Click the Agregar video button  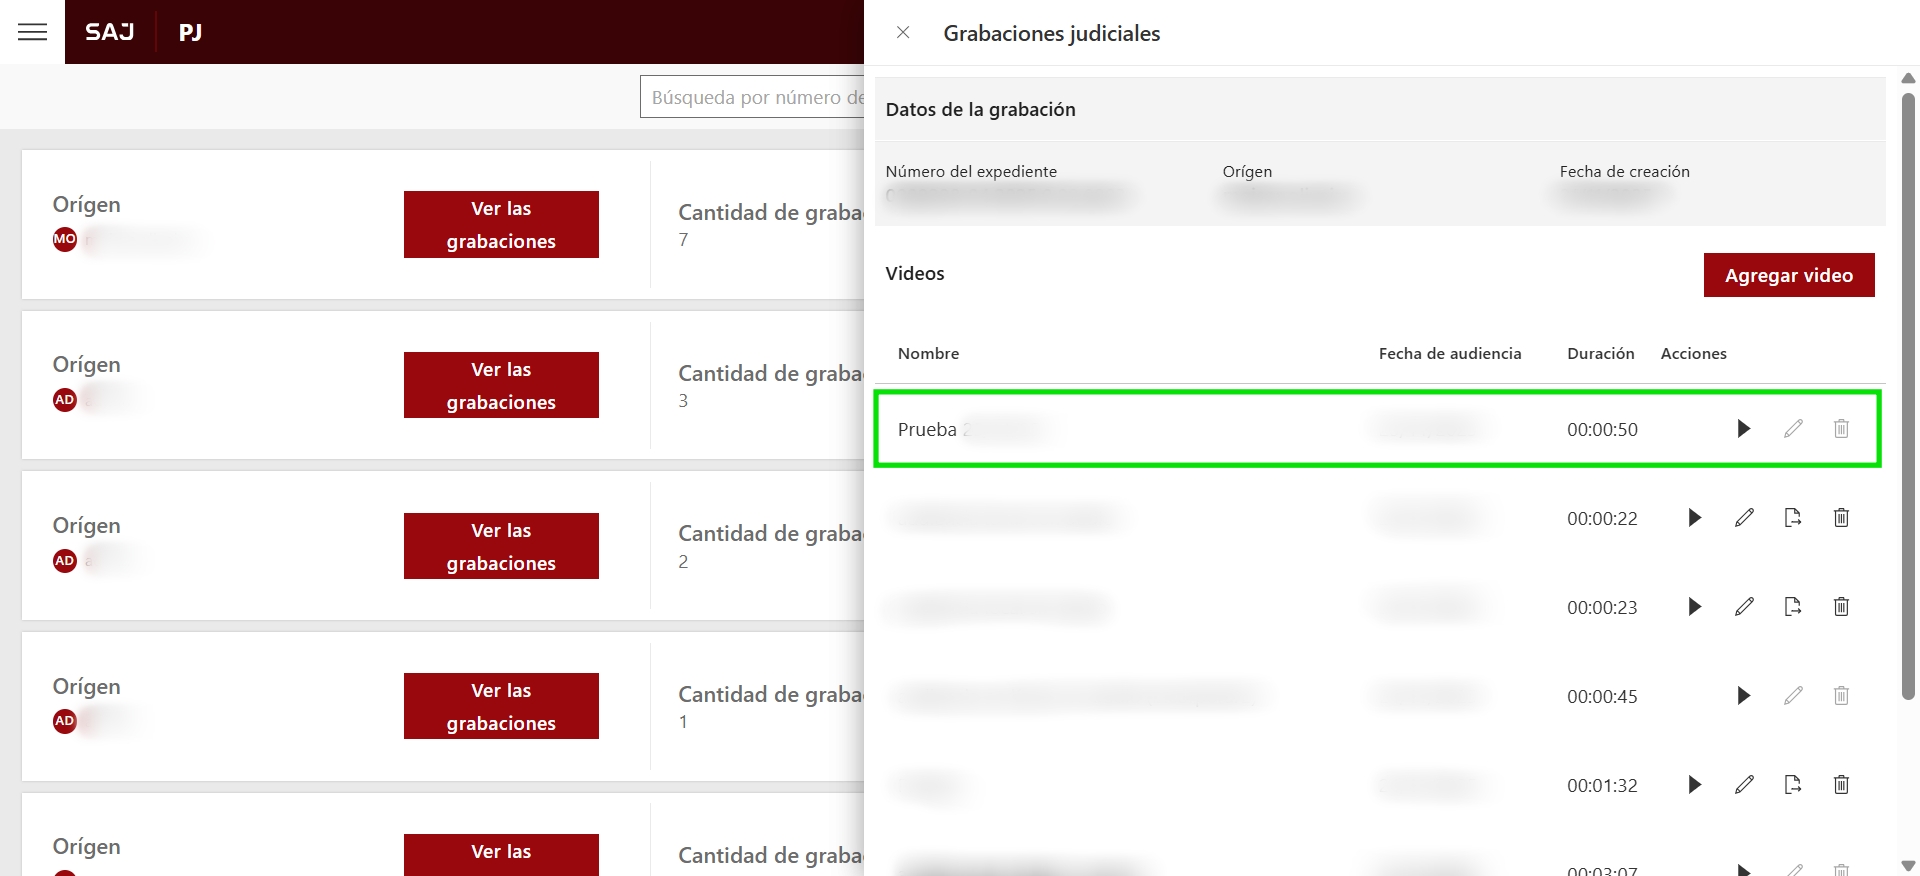click(1788, 275)
